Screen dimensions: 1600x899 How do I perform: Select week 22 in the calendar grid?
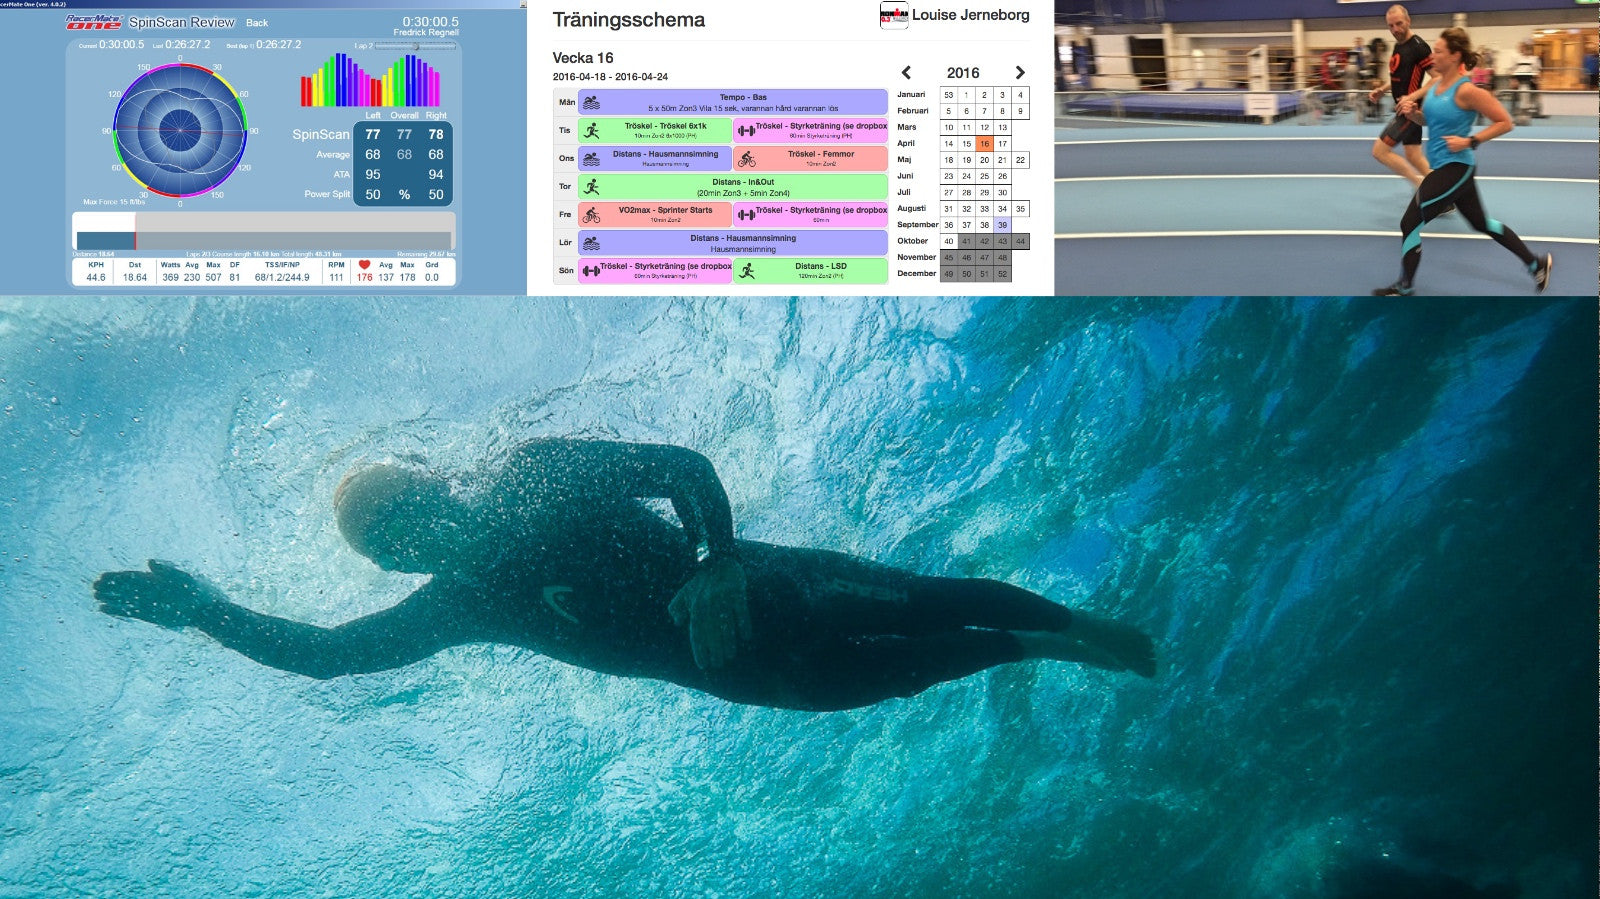coord(1020,160)
